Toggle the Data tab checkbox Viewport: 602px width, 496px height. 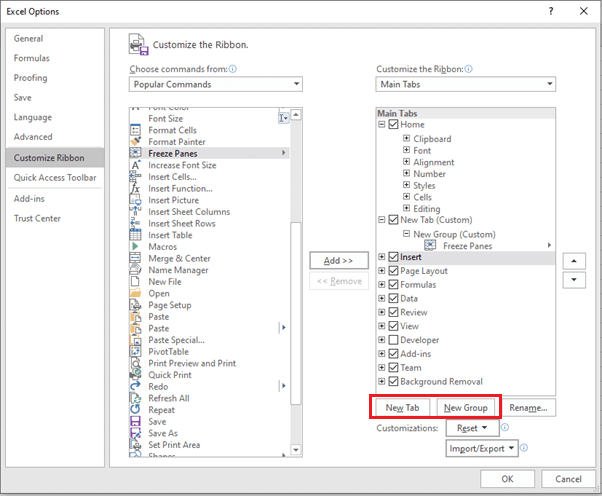[393, 298]
